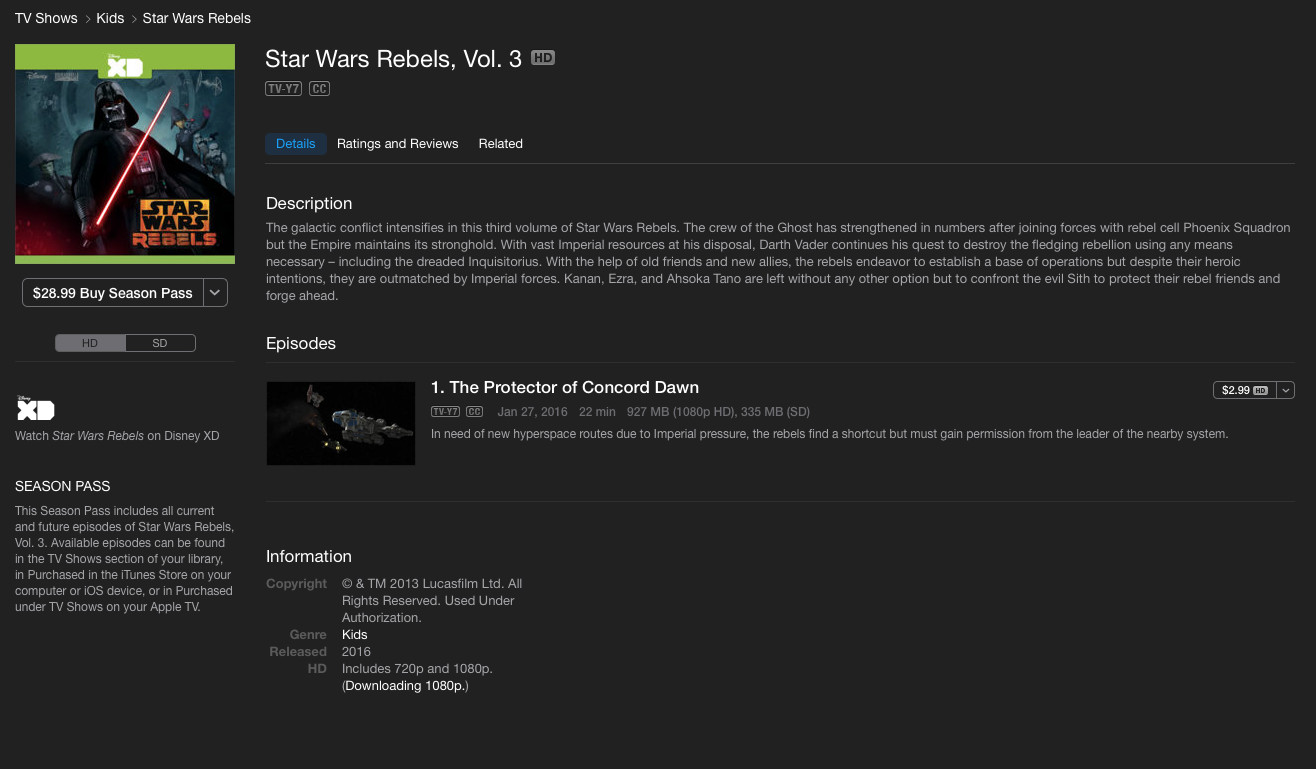Click the TV-Y7 rating badge under the title
This screenshot has width=1316, height=769.
pos(283,89)
